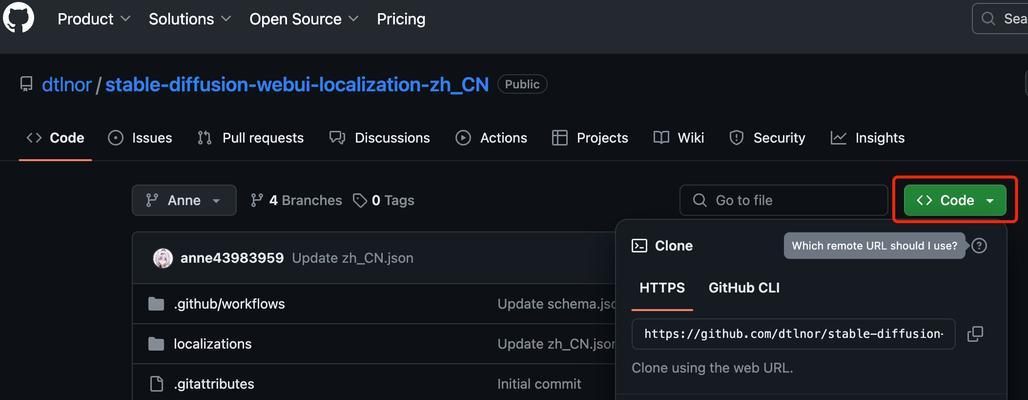Image resolution: width=1028 pixels, height=400 pixels.
Task: Open the Insights tab
Action: tap(867, 138)
